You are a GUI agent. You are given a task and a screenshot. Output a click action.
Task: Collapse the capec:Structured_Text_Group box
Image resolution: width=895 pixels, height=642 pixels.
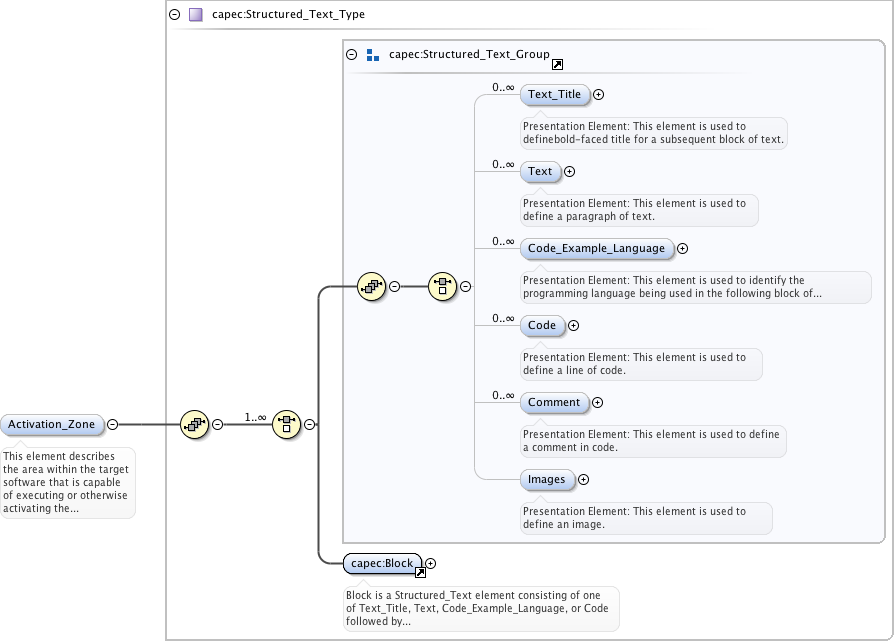coord(351,55)
